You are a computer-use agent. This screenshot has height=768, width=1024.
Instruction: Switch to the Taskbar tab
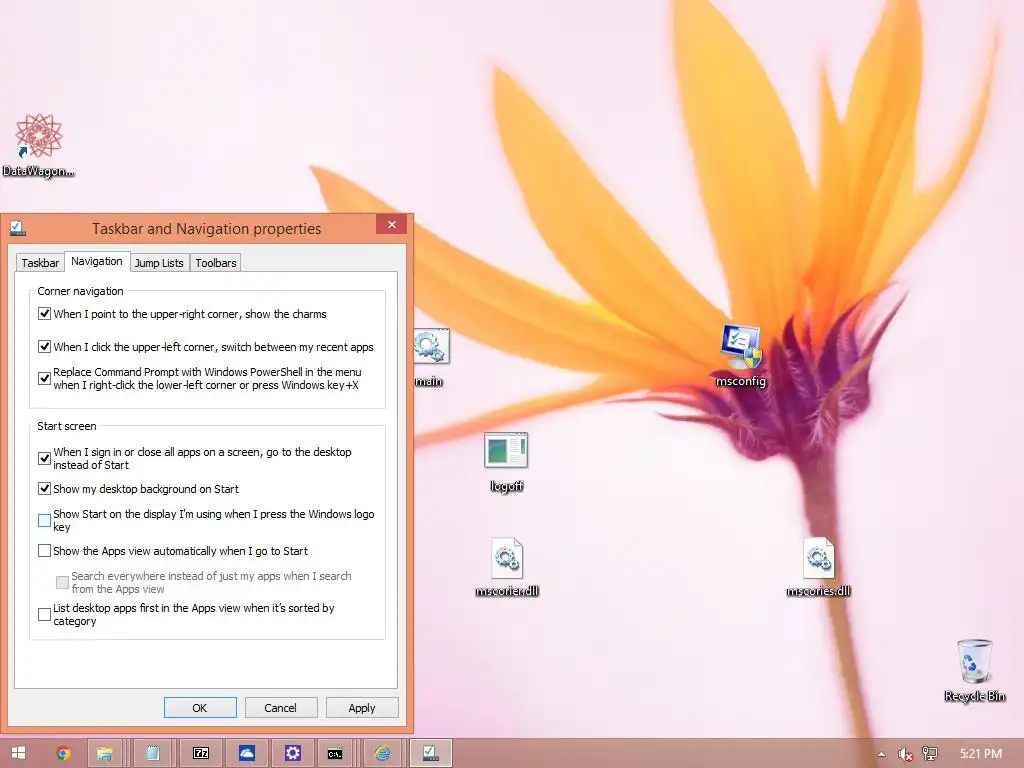[40, 263]
